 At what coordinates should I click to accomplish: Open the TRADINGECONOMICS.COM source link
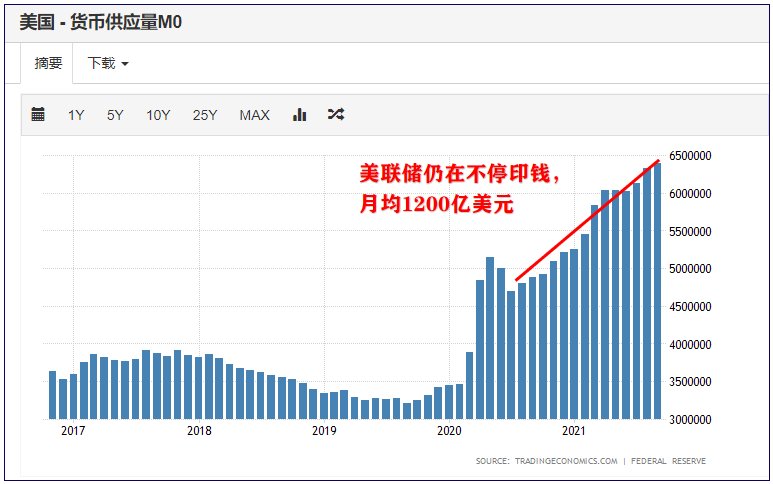point(566,461)
